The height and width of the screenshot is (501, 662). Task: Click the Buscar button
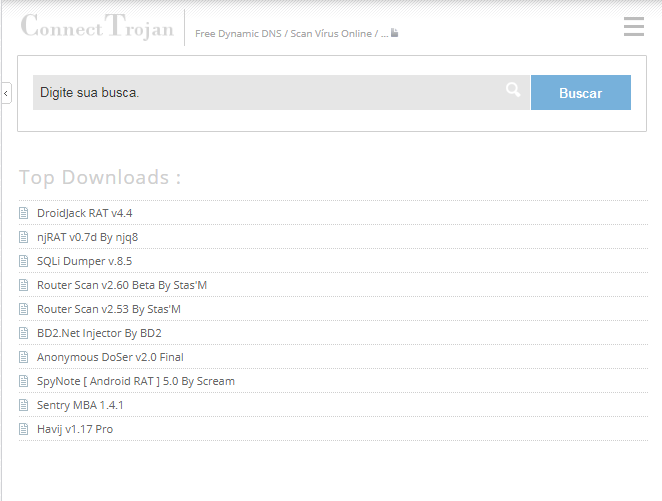[581, 92]
